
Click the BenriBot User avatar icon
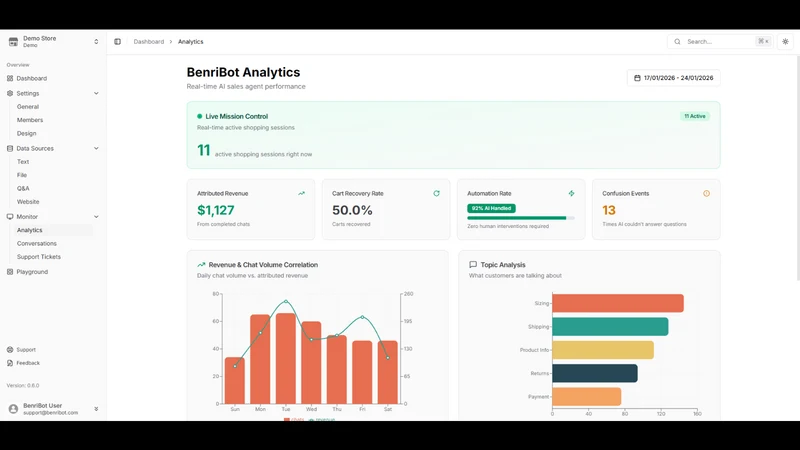pos(13,409)
